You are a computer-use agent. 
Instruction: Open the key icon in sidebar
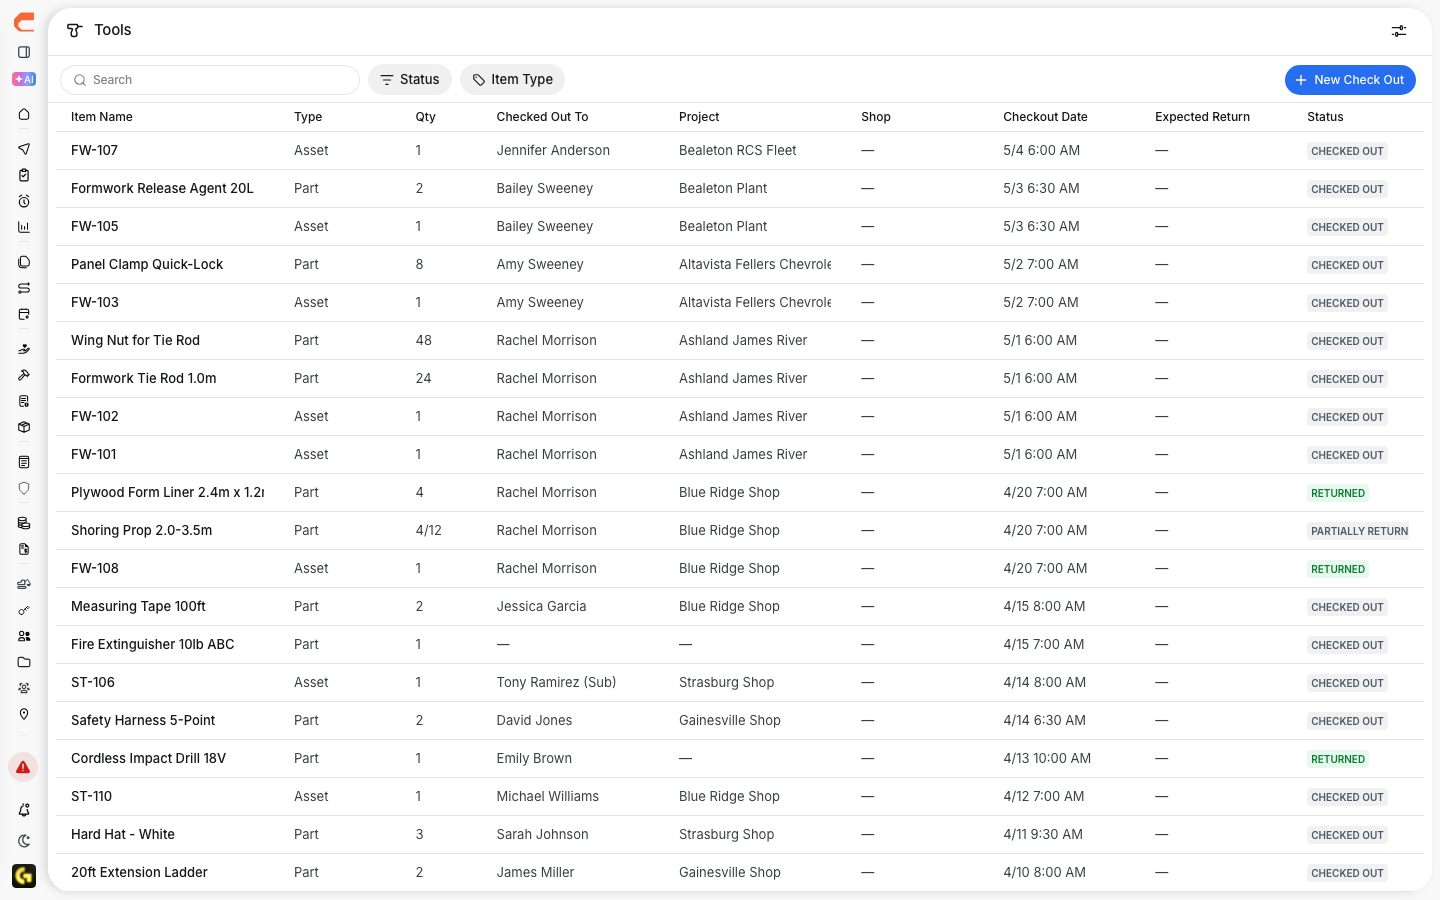click(x=24, y=610)
